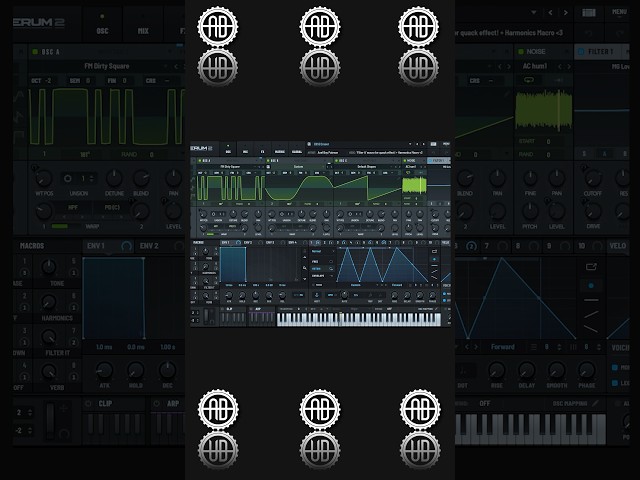Click OSC A DETUNE knob in enlarged left backdrop
Viewport: 640px width, 480px height.
point(114,178)
